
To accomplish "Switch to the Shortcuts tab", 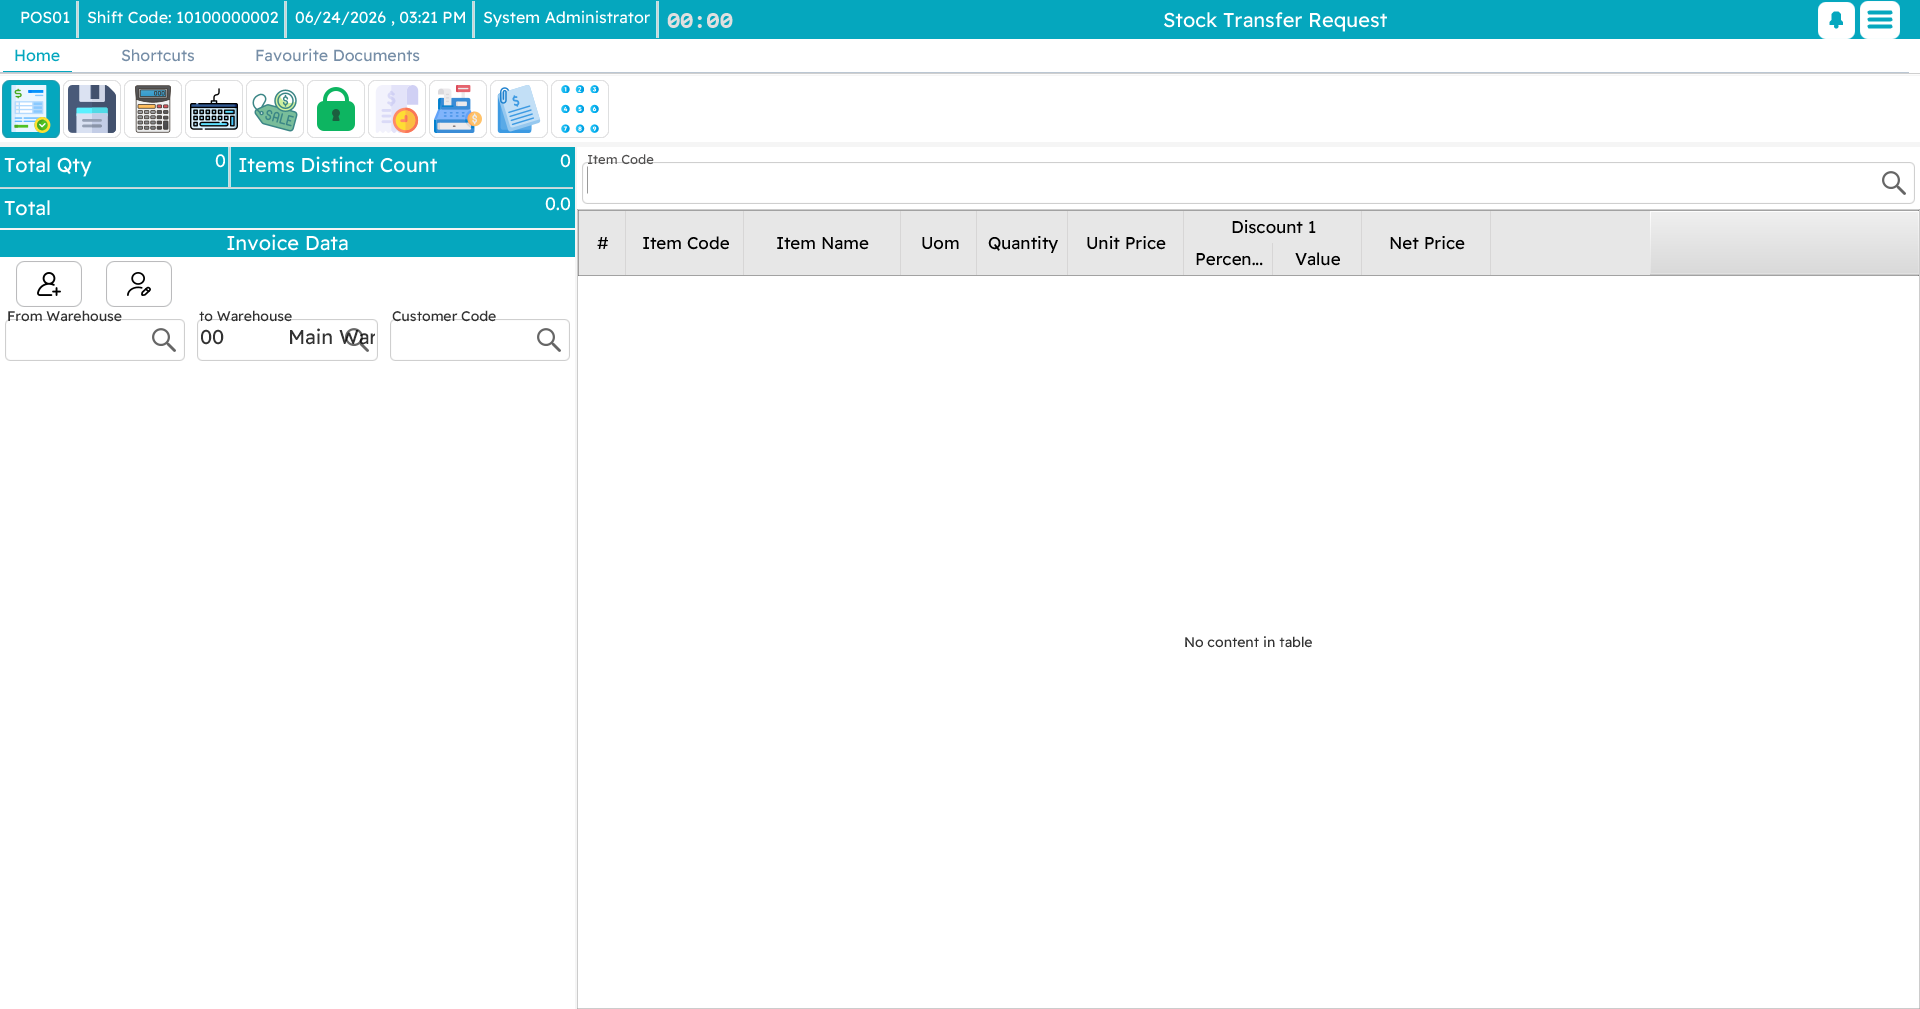I will coord(158,56).
